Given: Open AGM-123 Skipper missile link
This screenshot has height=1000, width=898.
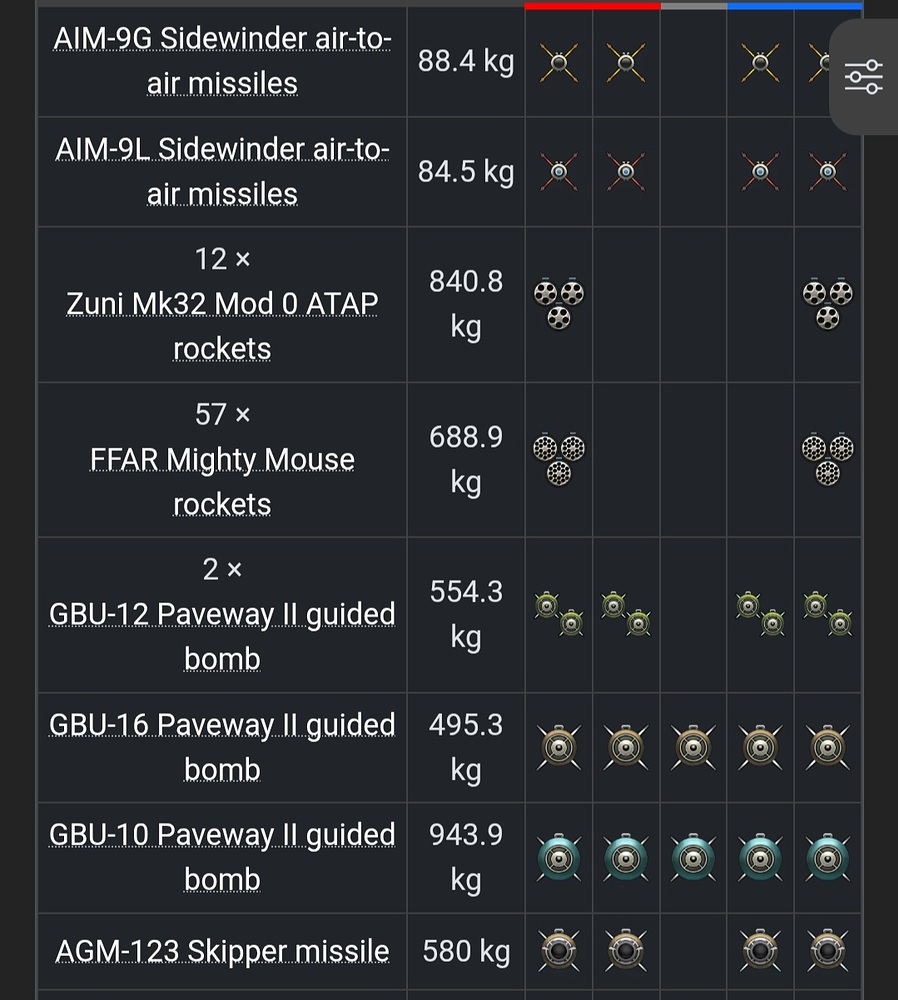Looking at the screenshot, I should (222, 951).
